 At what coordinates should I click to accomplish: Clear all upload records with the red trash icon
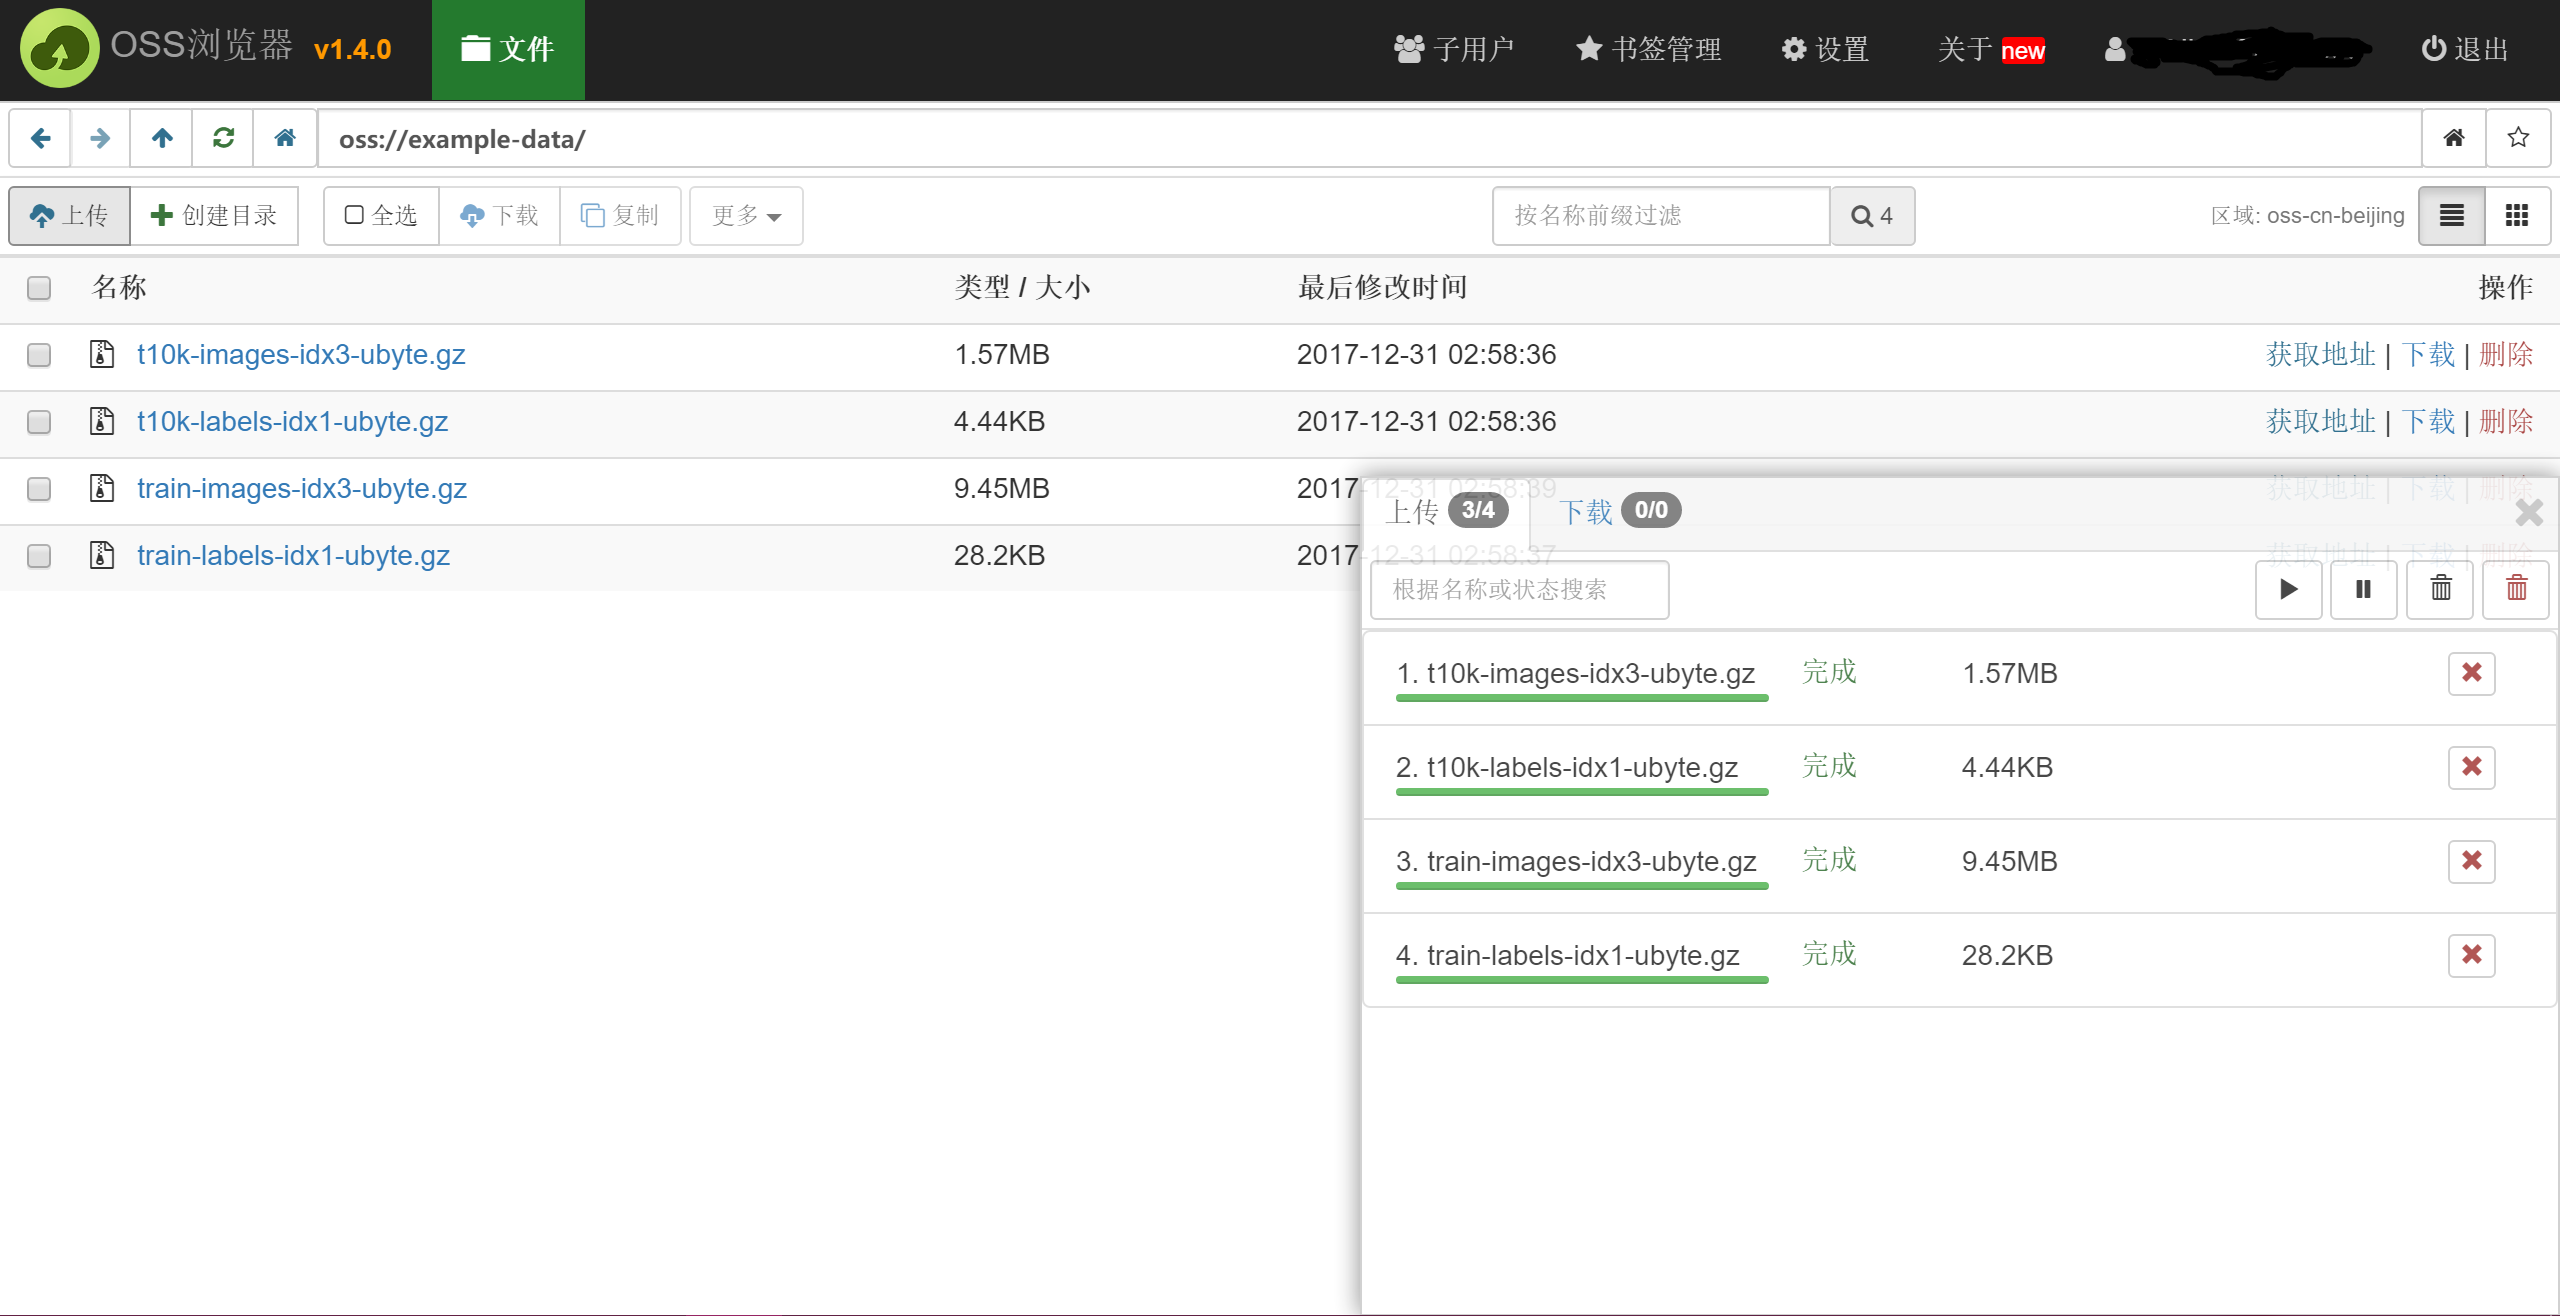click(x=2516, y=589)
